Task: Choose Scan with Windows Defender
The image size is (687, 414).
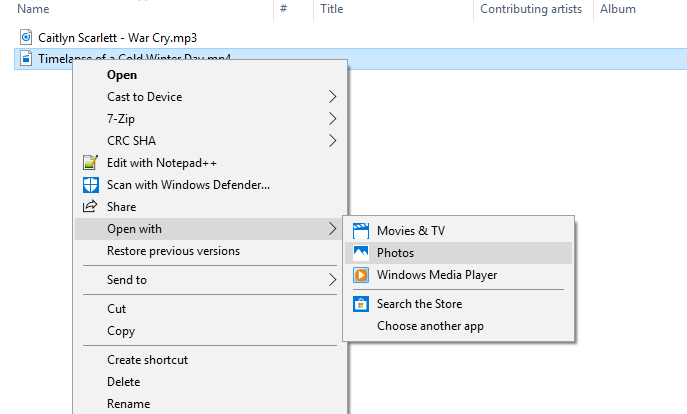Action: click(x=211, y=185)
